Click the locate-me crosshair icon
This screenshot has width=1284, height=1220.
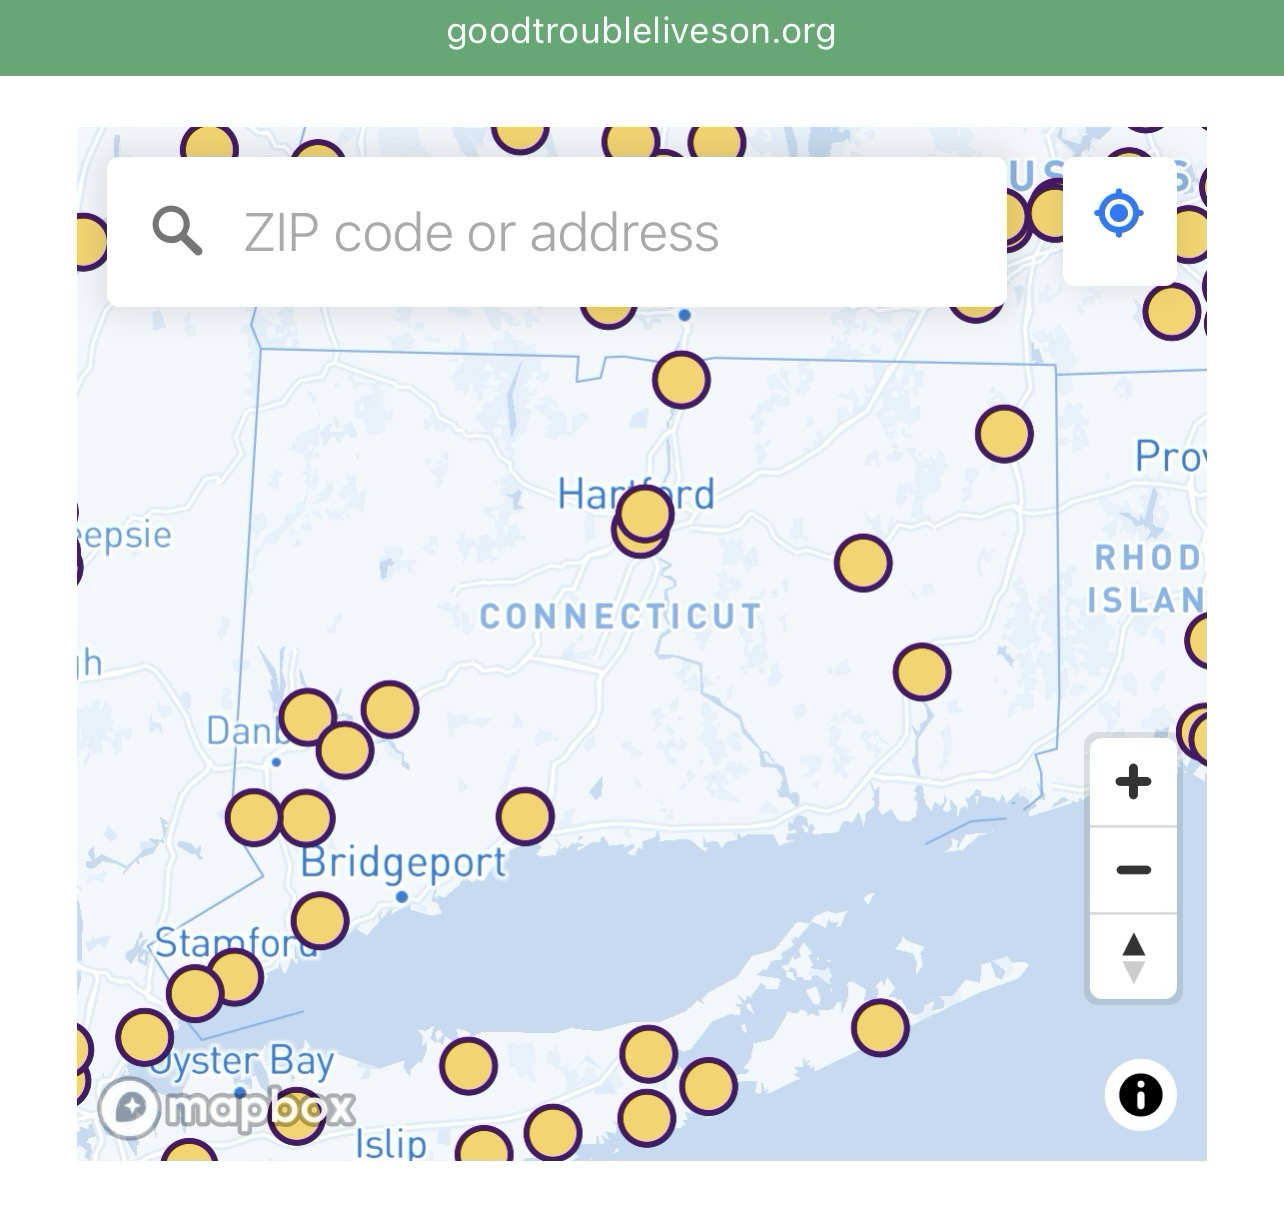click(1119, 213)
